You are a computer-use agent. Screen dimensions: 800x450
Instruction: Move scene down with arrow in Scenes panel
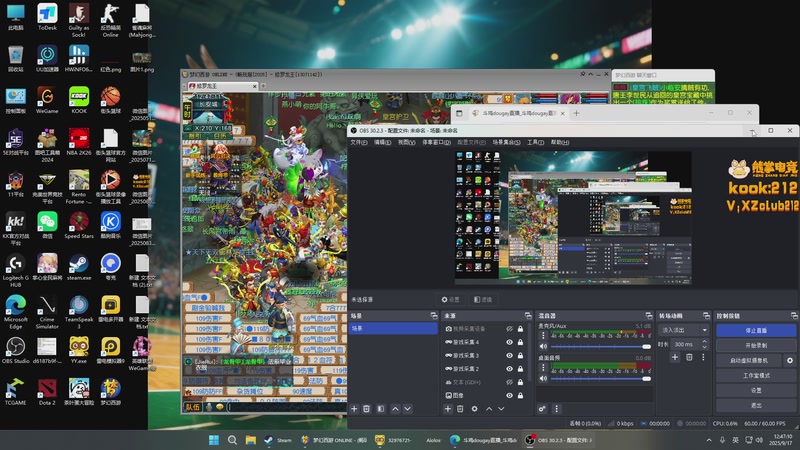tap(407, 409)
